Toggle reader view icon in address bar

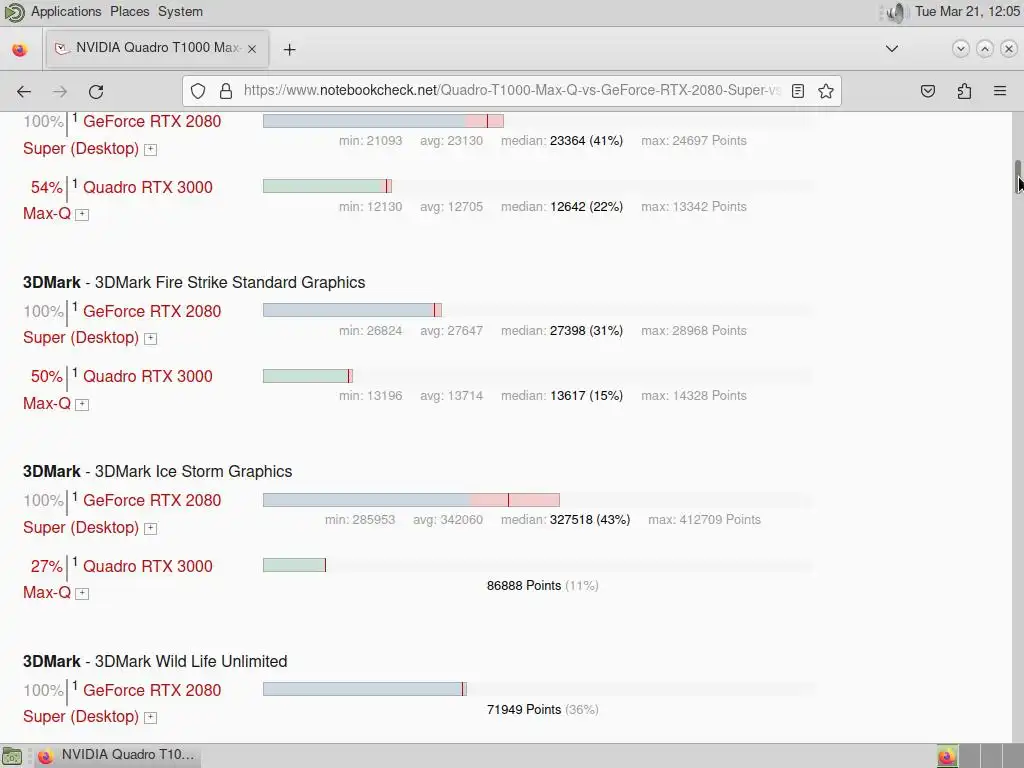click(797, 91)
